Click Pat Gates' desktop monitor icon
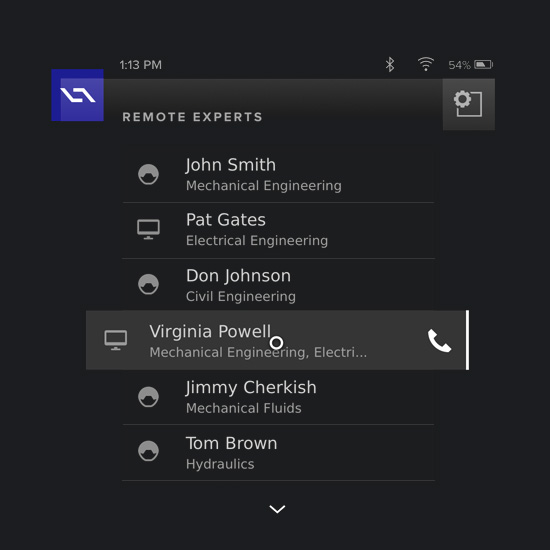 pyautogui.click(x=148, y=229)
